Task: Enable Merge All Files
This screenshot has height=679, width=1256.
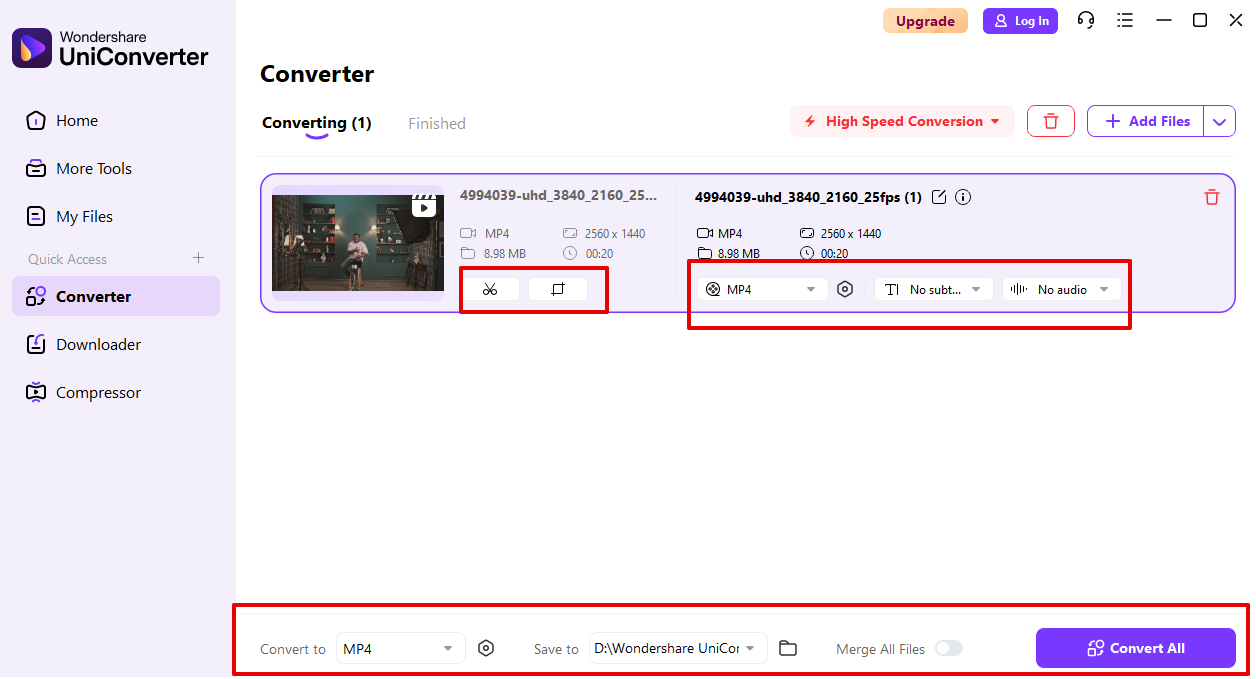Action: coord(948,648)
